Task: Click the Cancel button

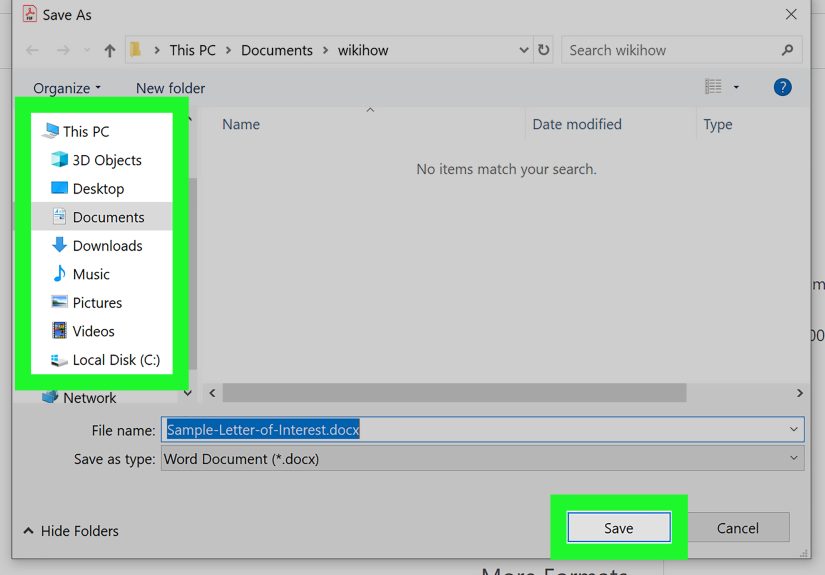Action: [x=738, y=528]
